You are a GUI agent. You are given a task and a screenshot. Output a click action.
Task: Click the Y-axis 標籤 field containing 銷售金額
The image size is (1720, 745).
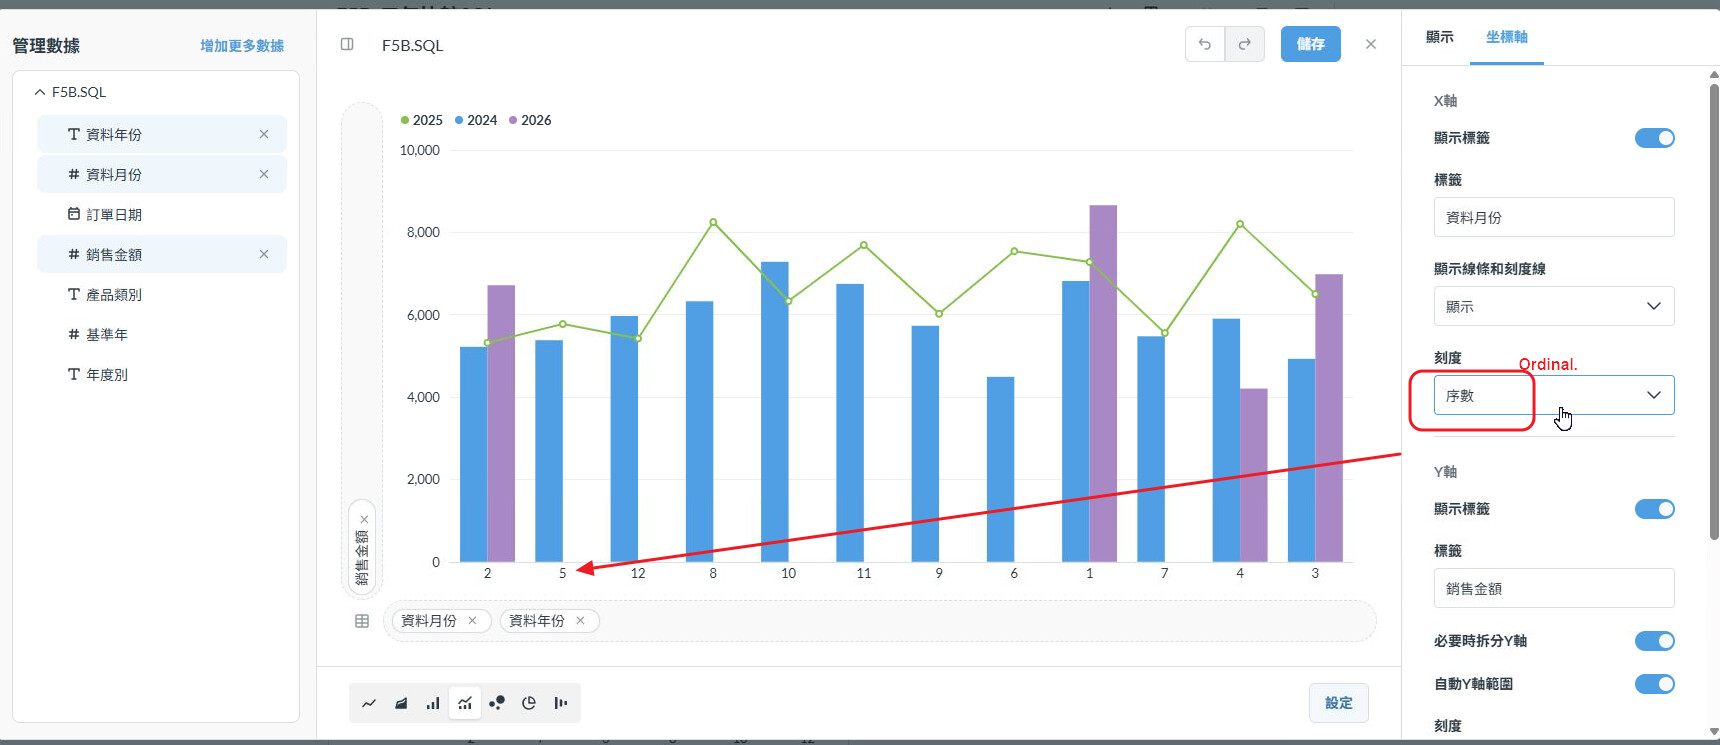click(x=1553, y=588)
